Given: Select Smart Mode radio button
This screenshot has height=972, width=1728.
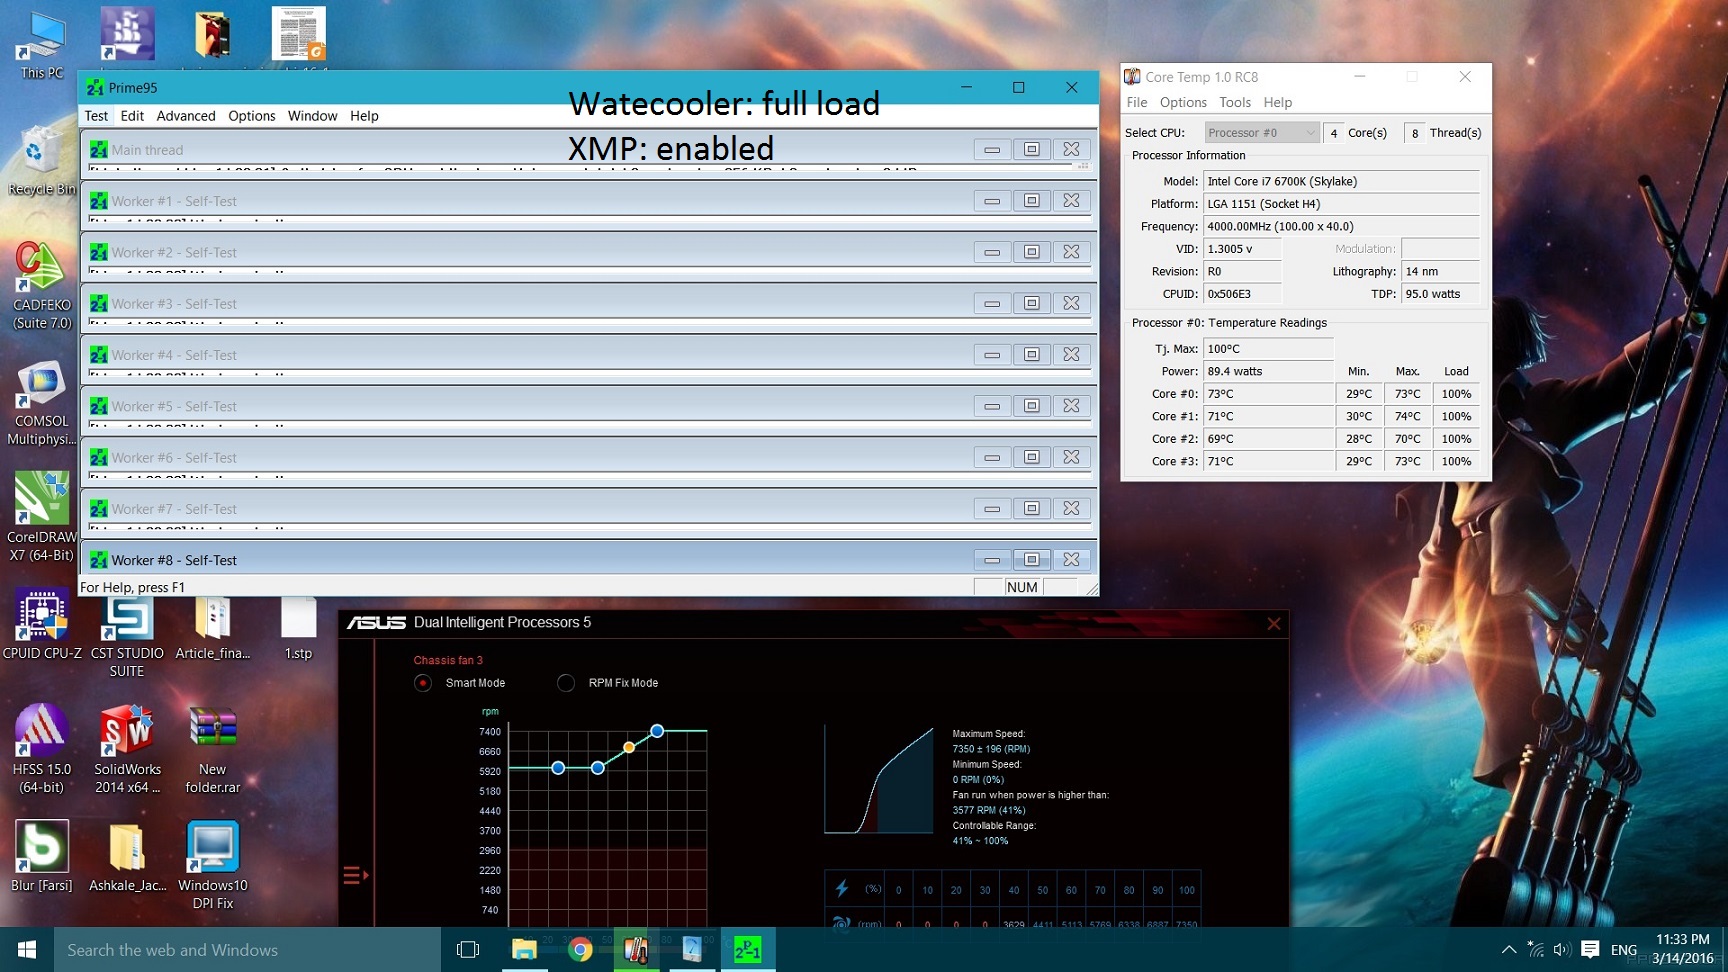Looking at the screenshot, I should (423, 683).
